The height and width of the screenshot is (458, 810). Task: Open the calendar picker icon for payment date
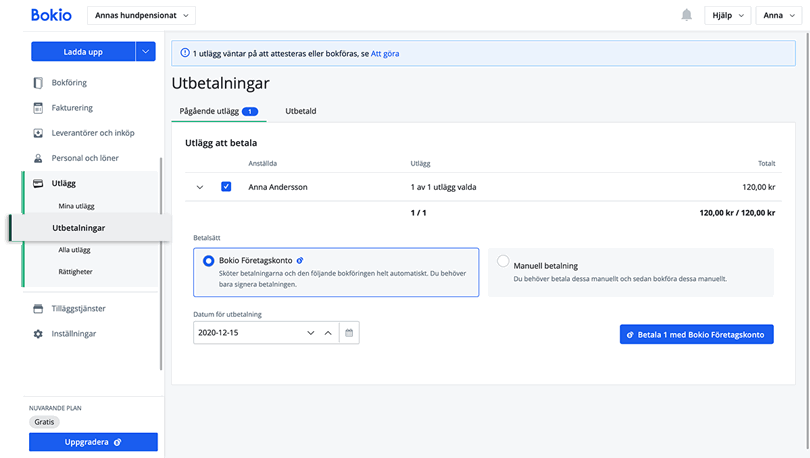[x=349, y=332]
